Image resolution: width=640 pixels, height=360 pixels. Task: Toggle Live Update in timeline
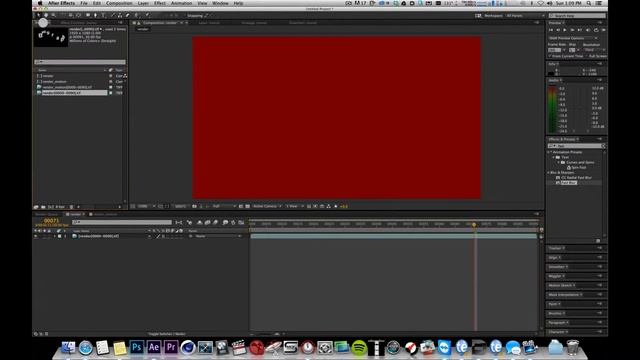[x=189, y=222]
